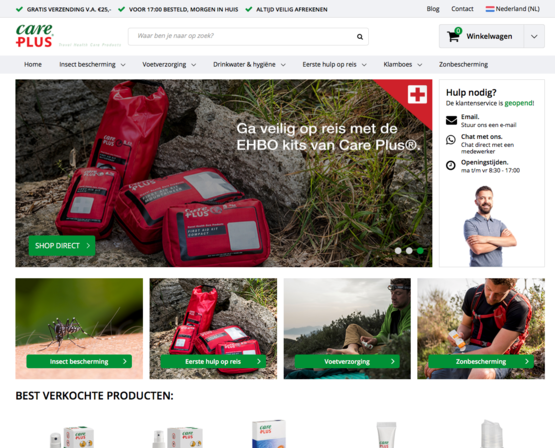Click the 'Hulp nodig?' heading

tap(471, 93)
